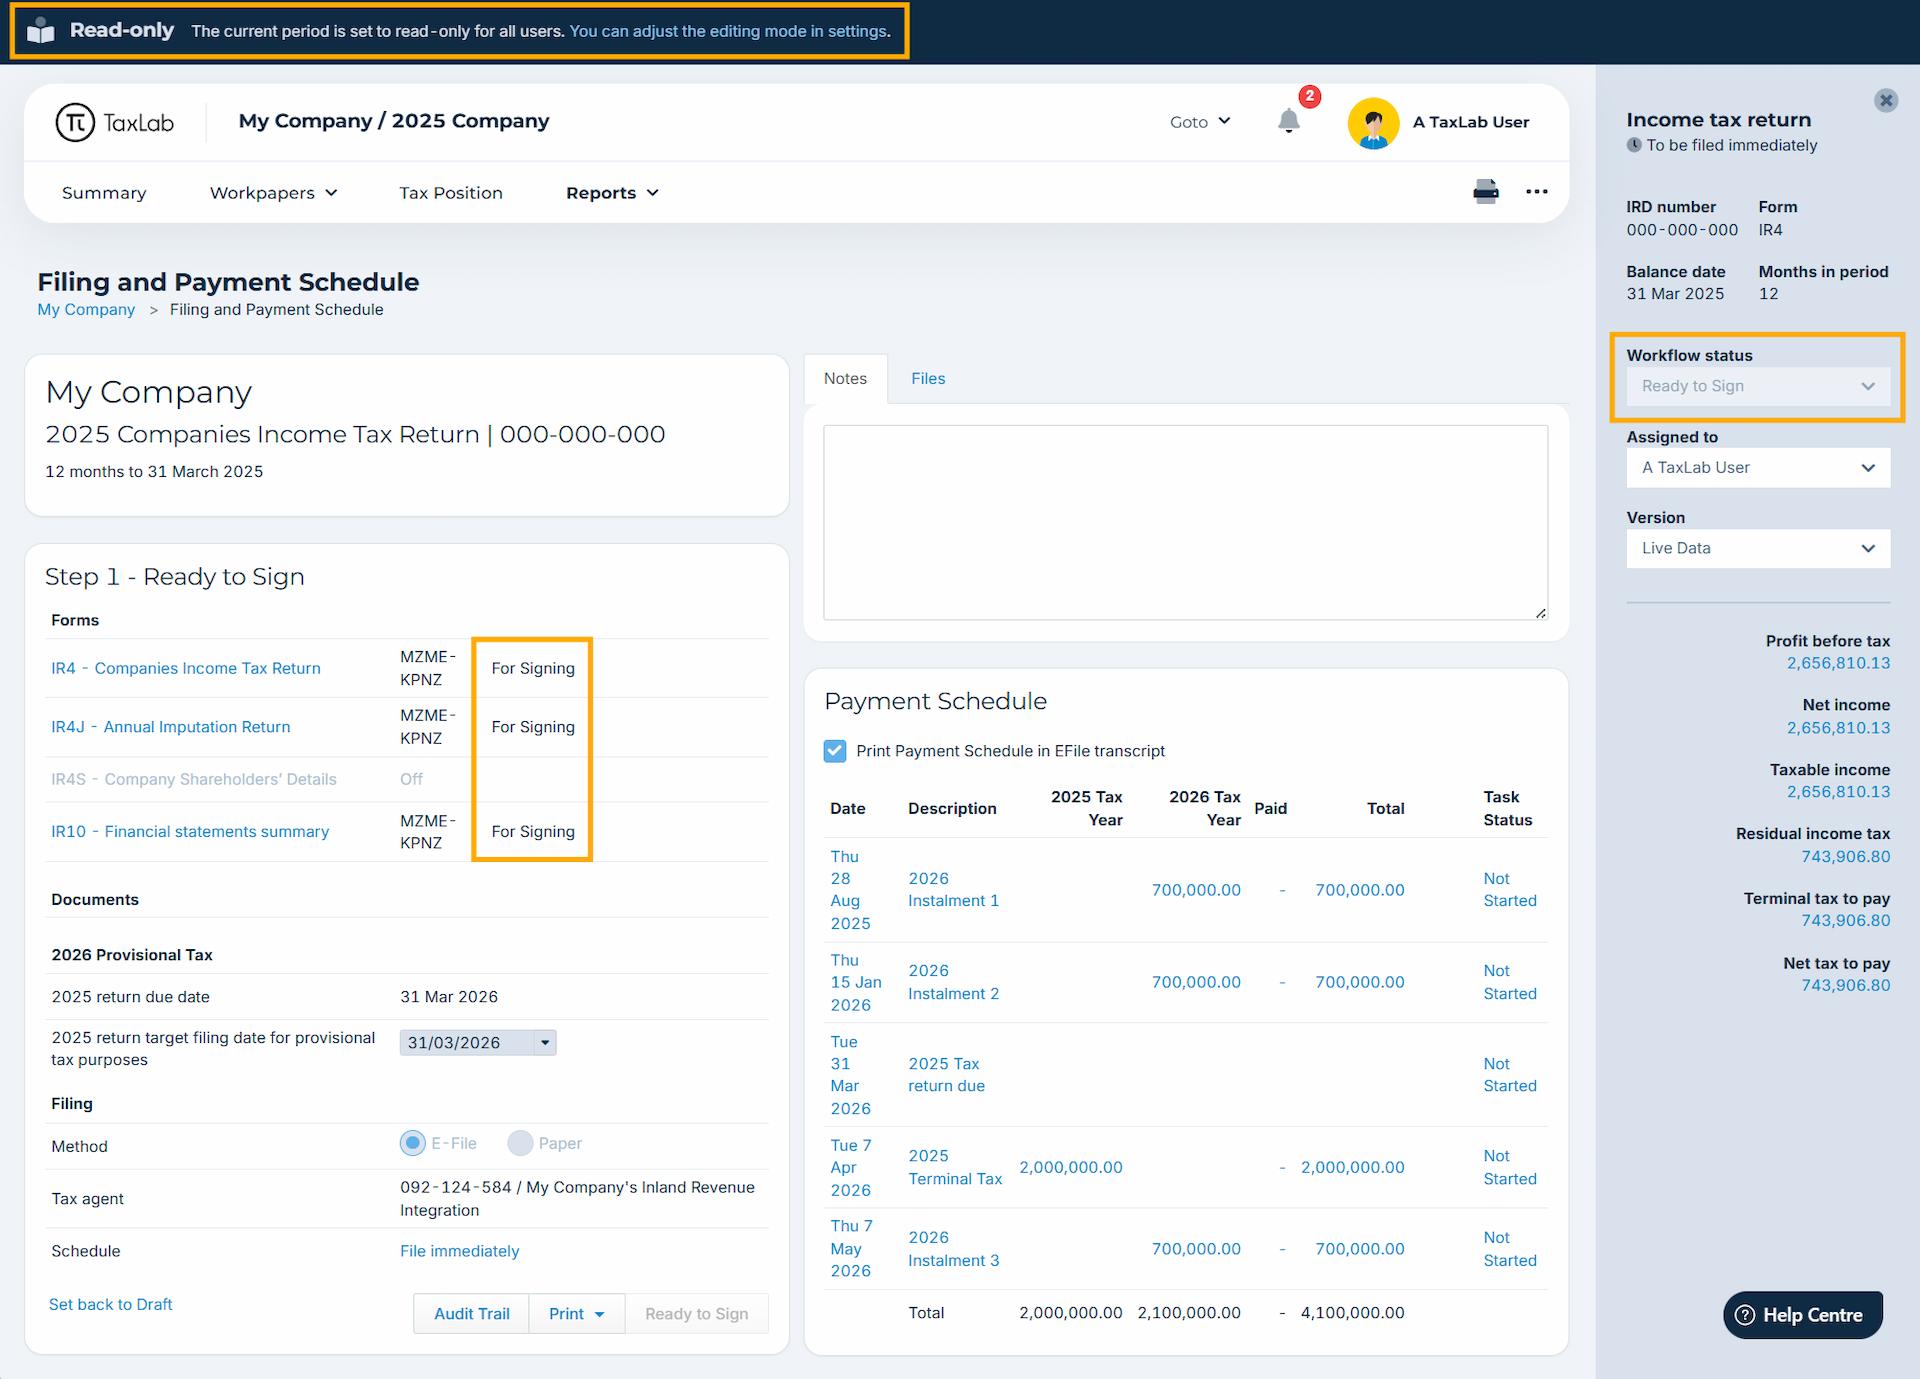This screenshot has height=1379, width=1920.
Task: Click the read-only book icon in the banner
Action: pyautogui.click(x=41, y=31)
